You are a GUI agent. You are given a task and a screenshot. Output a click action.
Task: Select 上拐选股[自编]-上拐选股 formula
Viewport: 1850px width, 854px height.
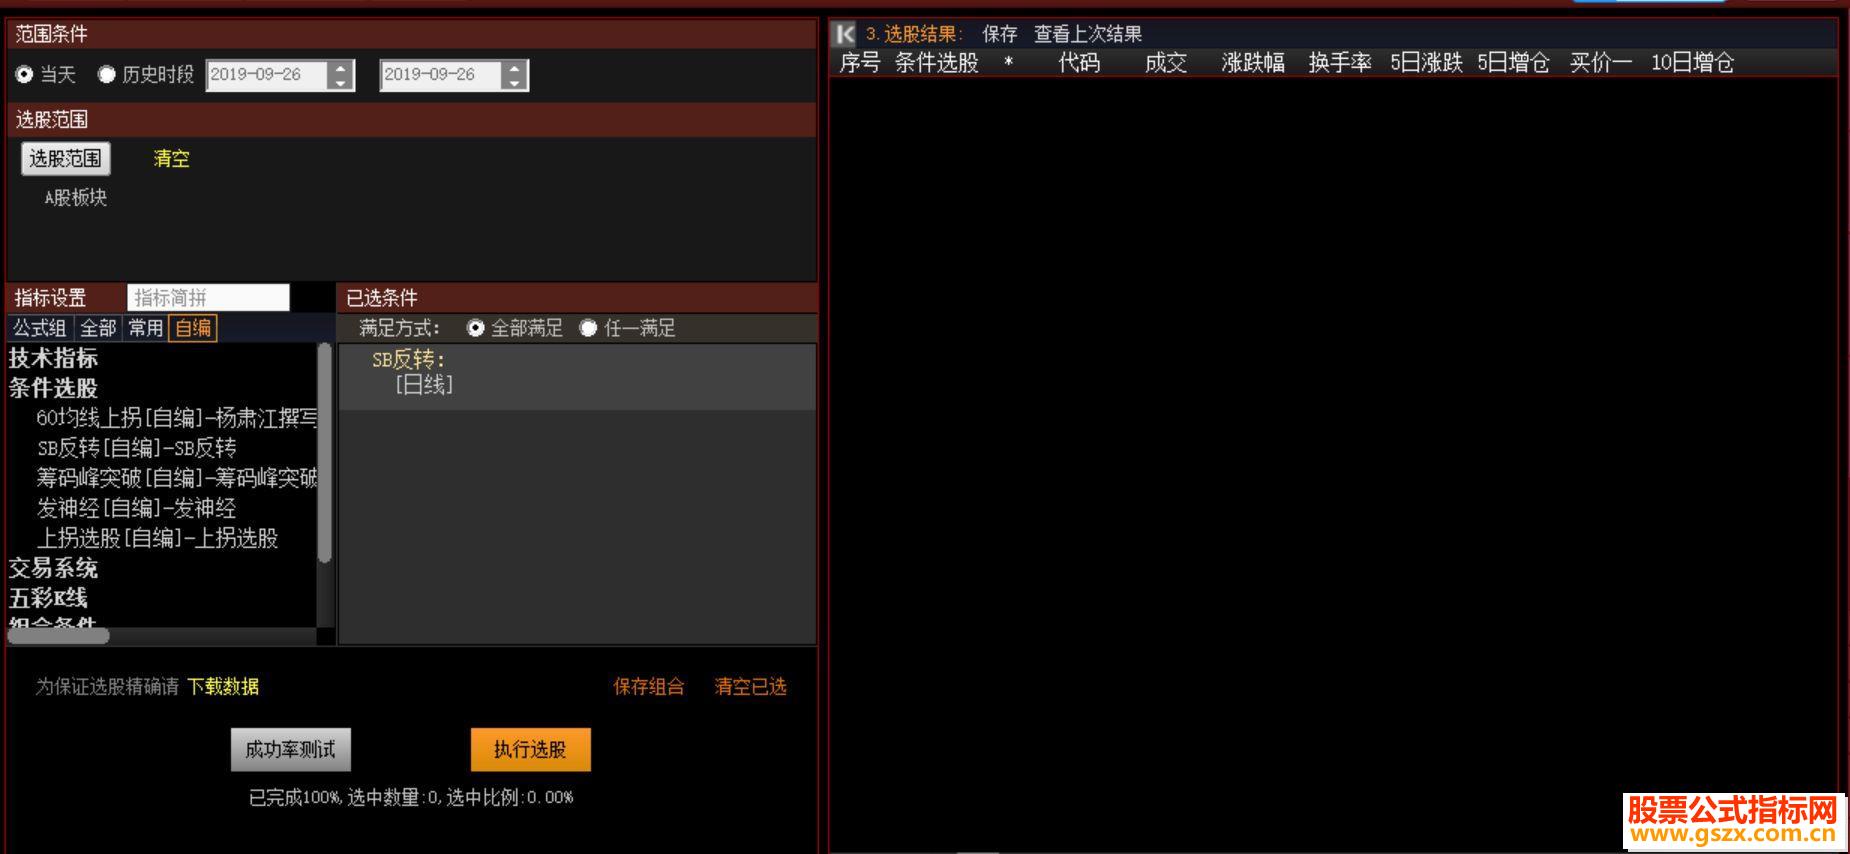(157, 538)
